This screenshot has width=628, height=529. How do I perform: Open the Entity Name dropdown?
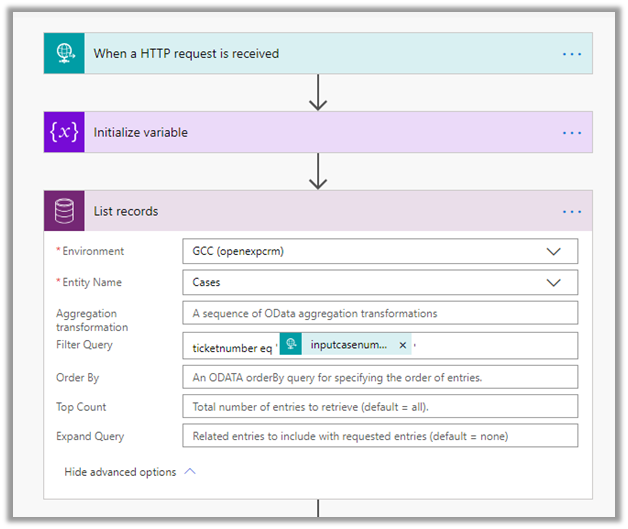click(x=553, y=283)
